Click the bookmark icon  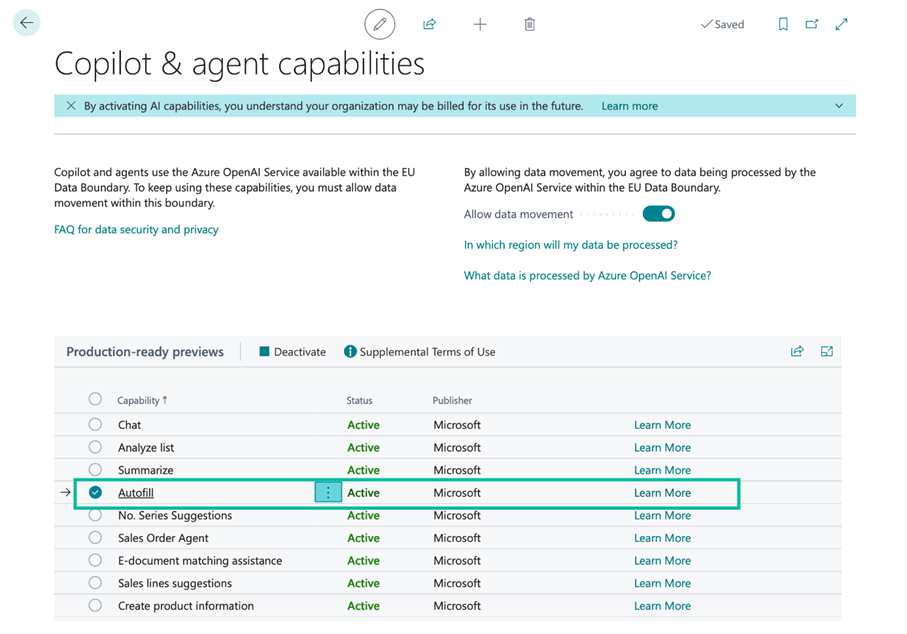point(783,24)
